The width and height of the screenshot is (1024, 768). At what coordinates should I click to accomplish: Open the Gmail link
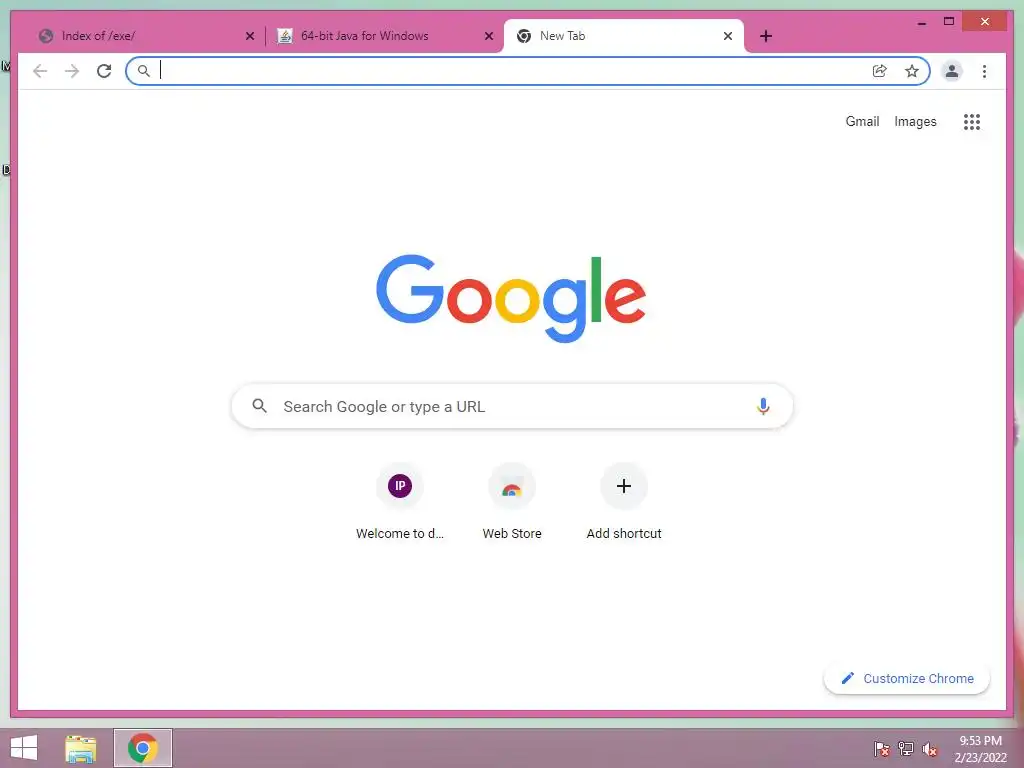click(862, 121)
